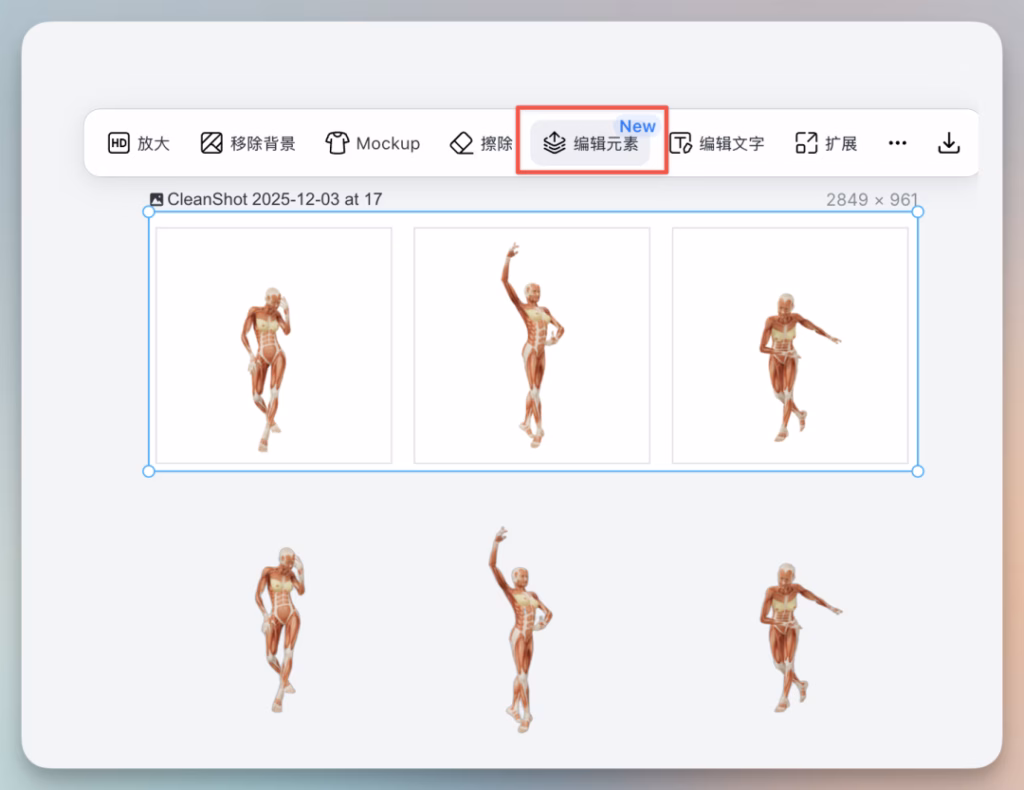Click the bottom-left selection resize handle
The height and width of the screenshot is (790, 1024).
pyautogui.click(x=149, y=471)
